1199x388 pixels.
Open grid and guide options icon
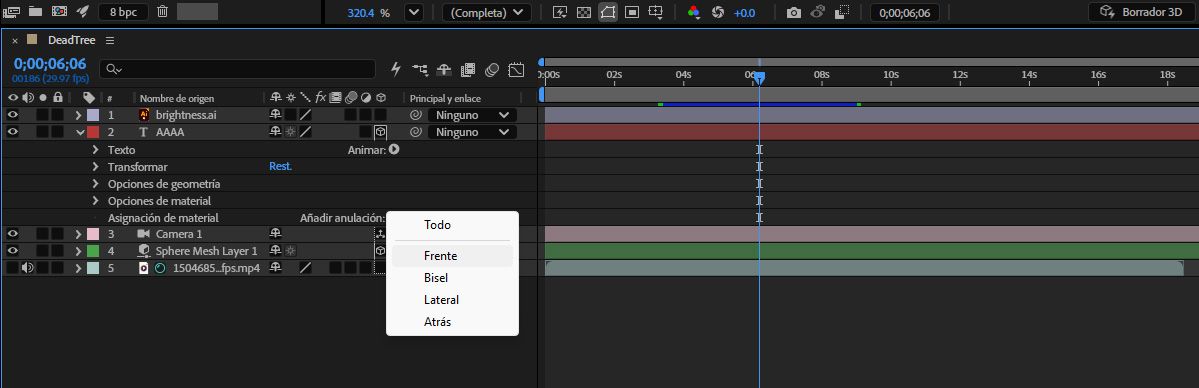[655, 13]
